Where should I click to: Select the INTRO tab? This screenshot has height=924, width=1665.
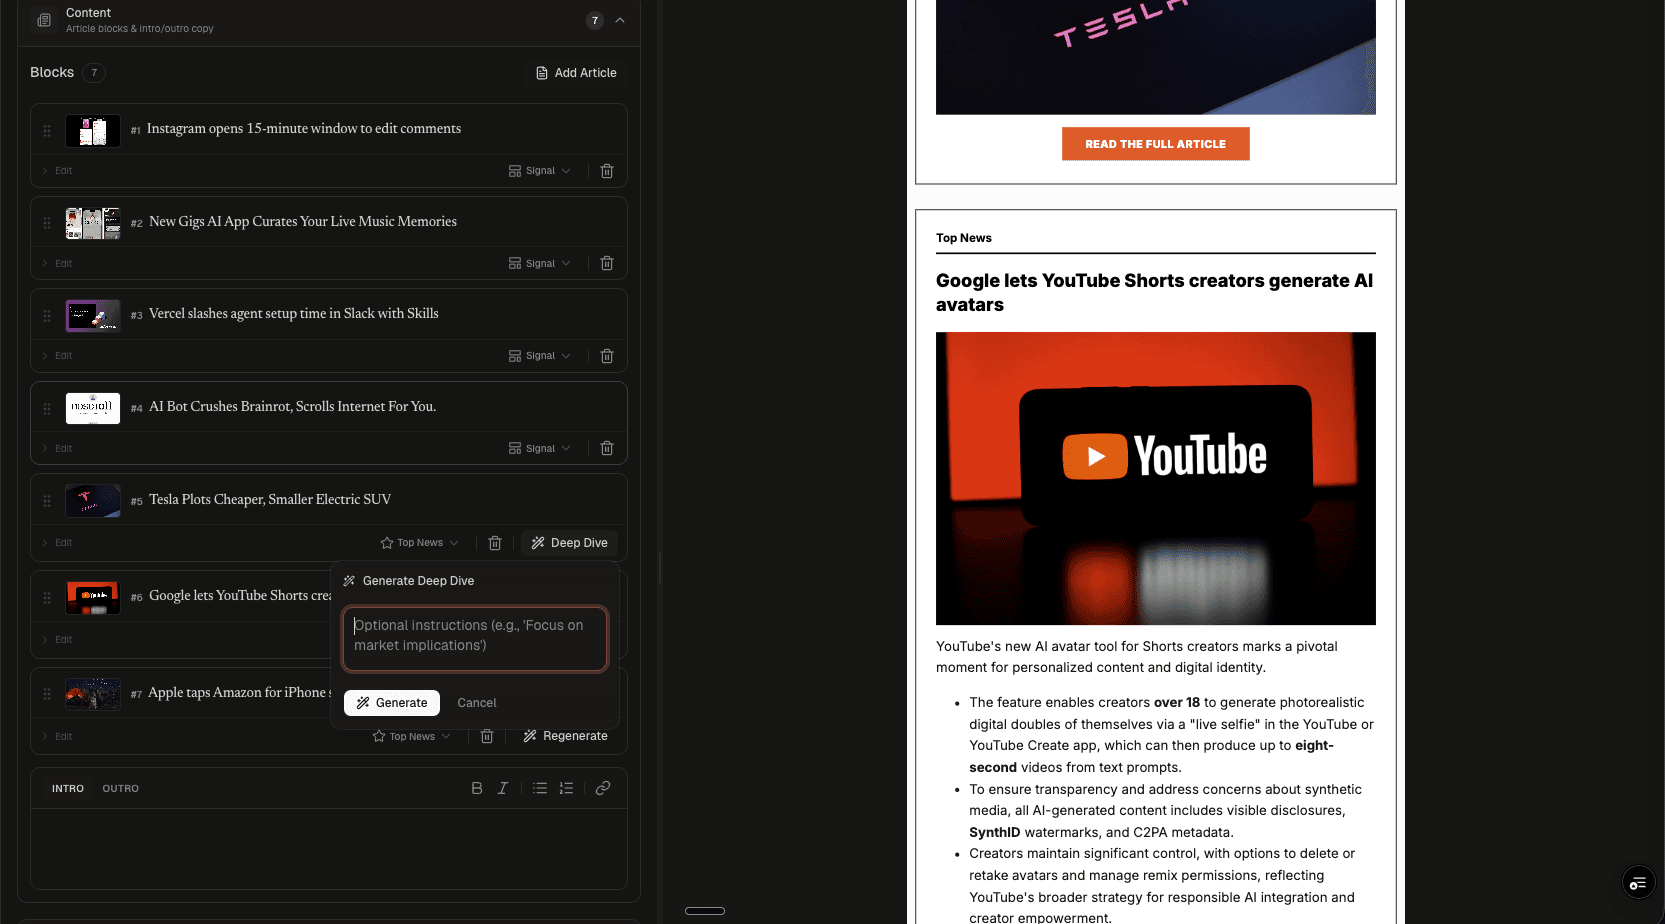[68, 789]
